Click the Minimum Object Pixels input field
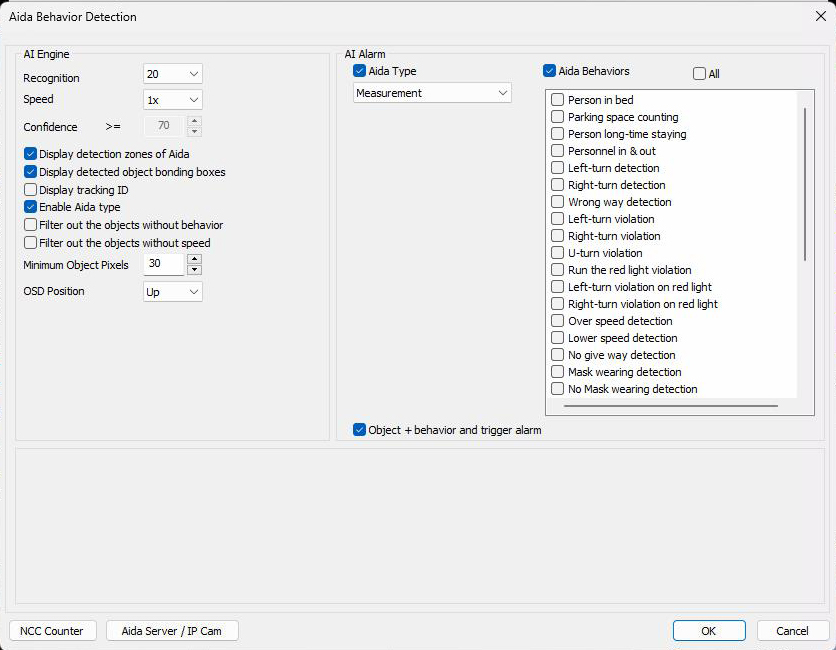The height and width of the screenshot is (650, 836). pos(164,264)
